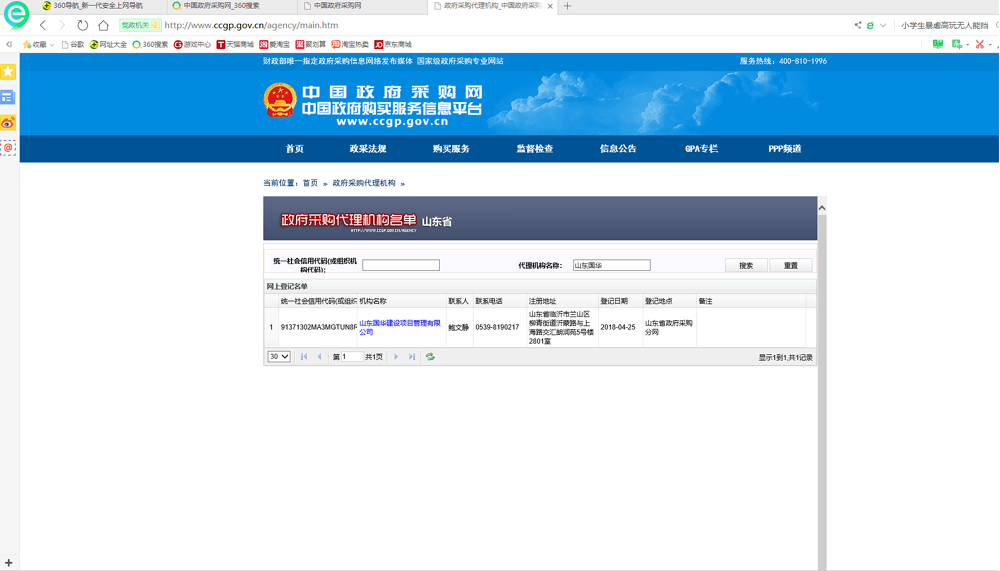Click the plus icon at sidebar bottom
Screen dimensions: 1000x571
8,563
